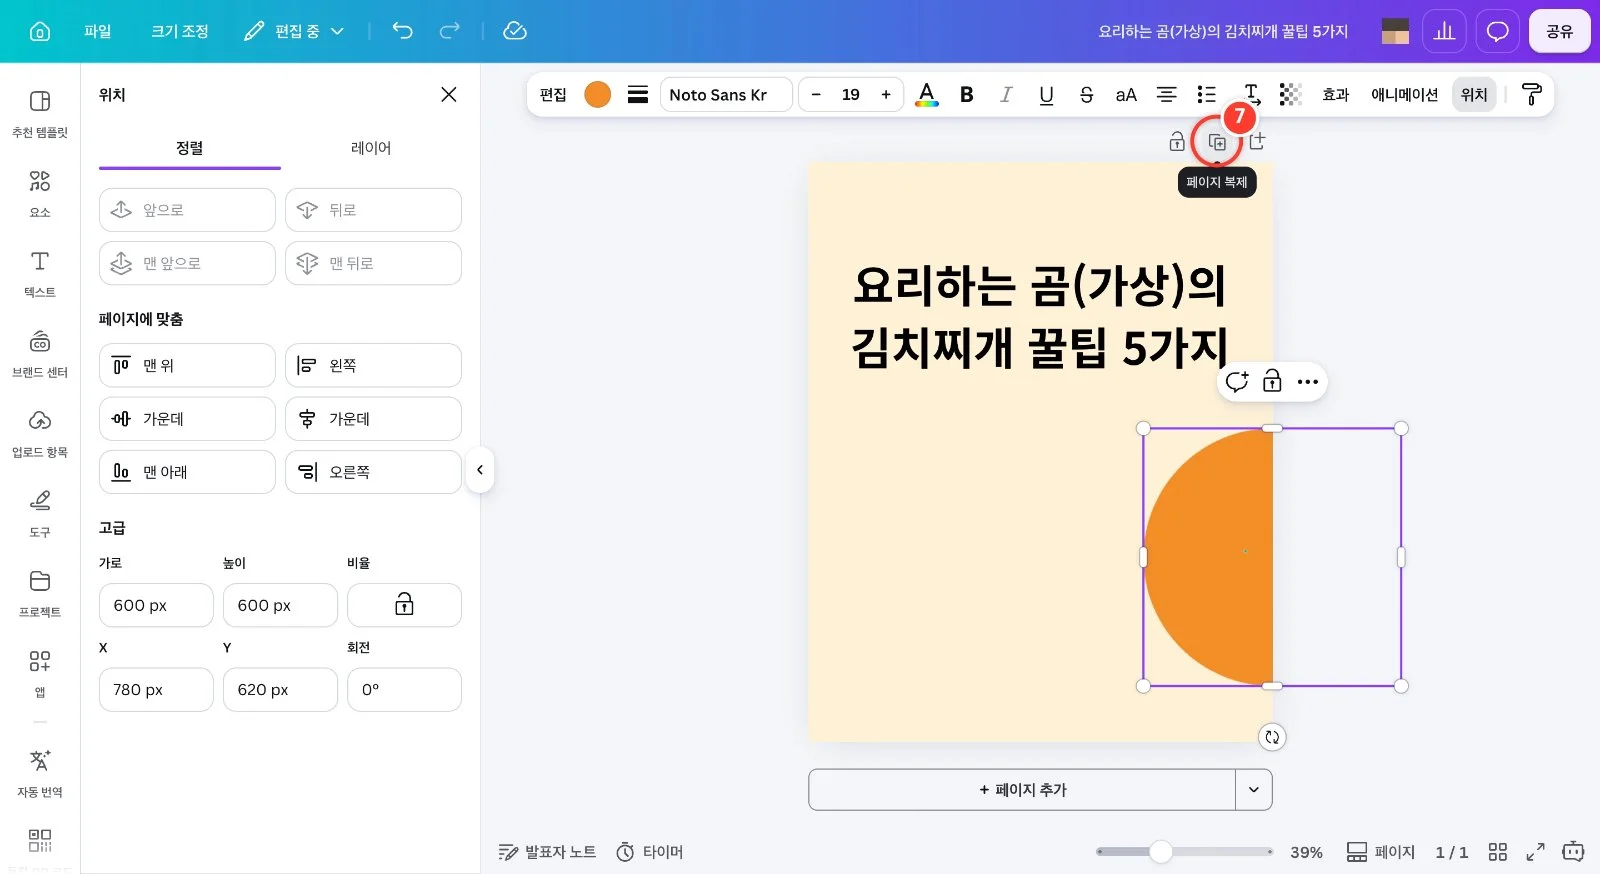Click copy style paint roller icon
Screen dimensions: 1600x874
(1531, 94)
